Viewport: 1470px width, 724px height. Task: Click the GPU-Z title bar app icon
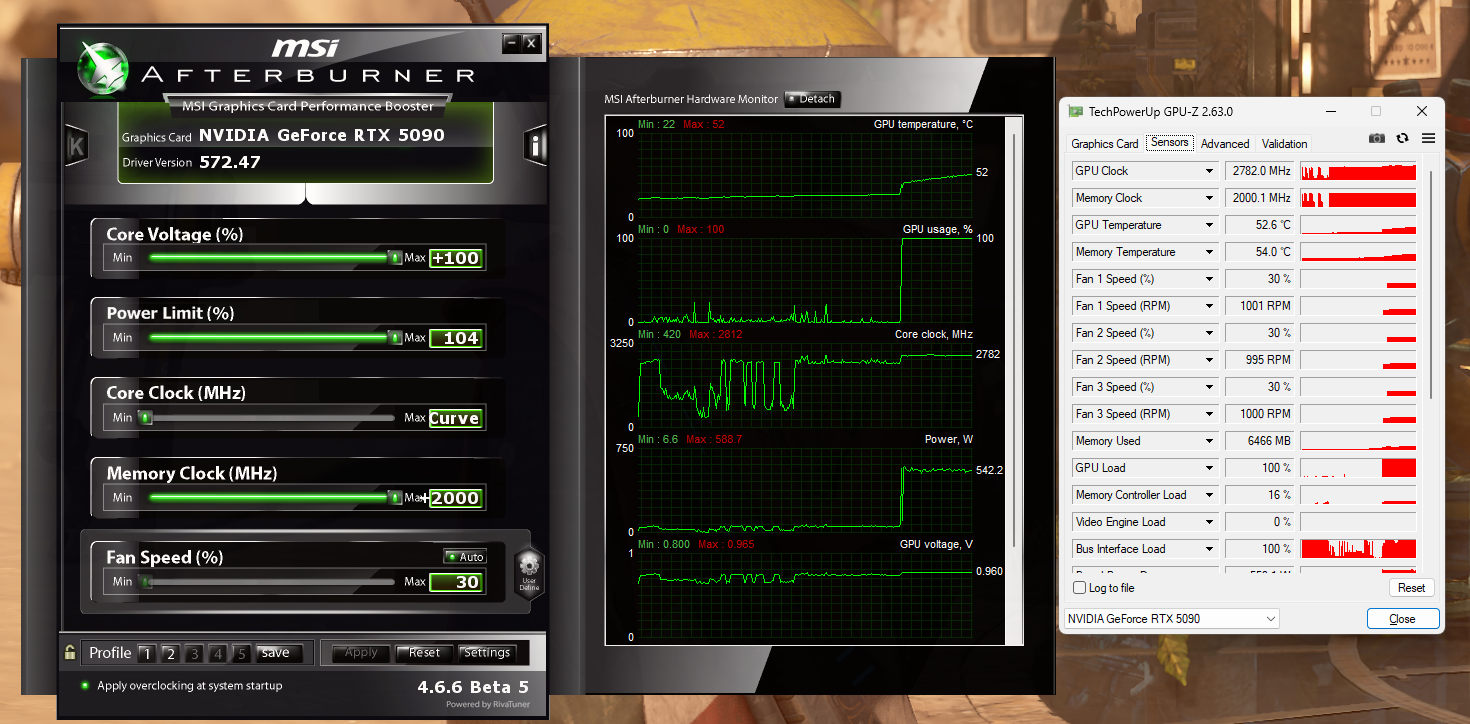coord(1075,112)
